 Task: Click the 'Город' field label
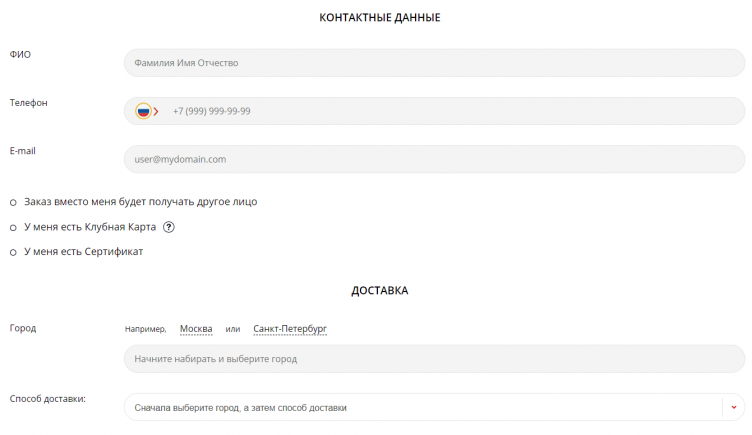[x=23, y=328]
